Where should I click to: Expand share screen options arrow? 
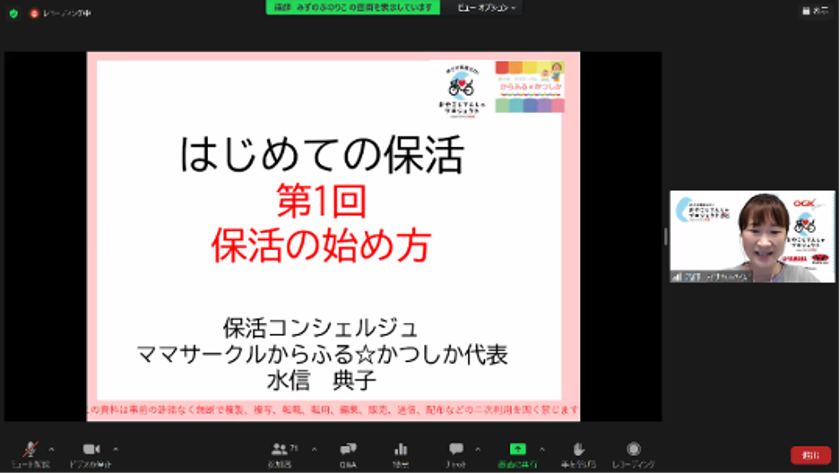[542, 449]
